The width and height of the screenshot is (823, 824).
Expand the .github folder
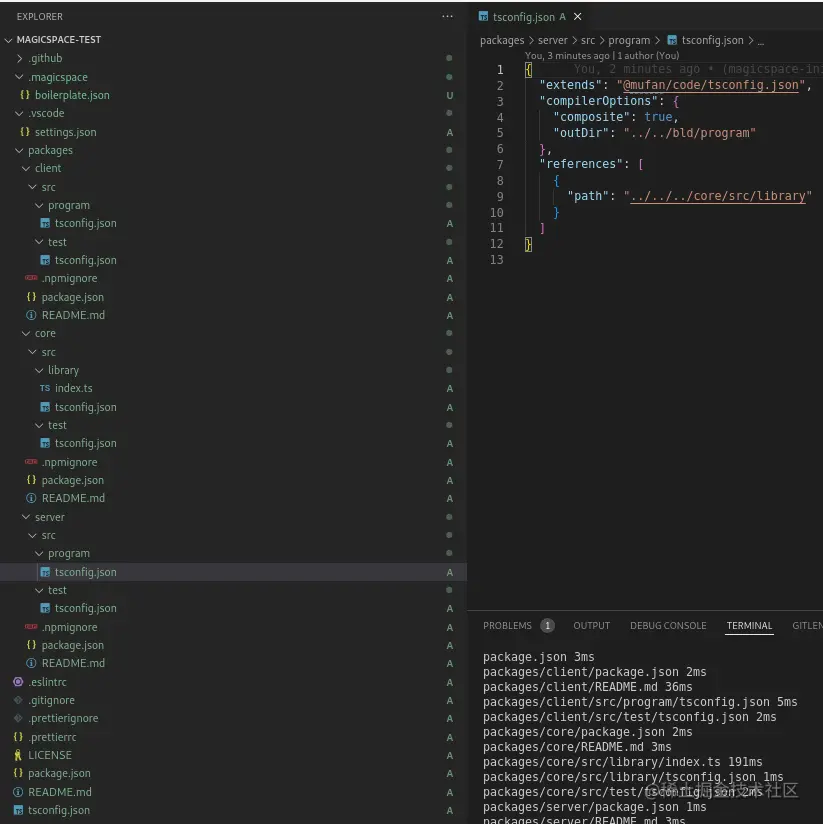click(19, 58)
